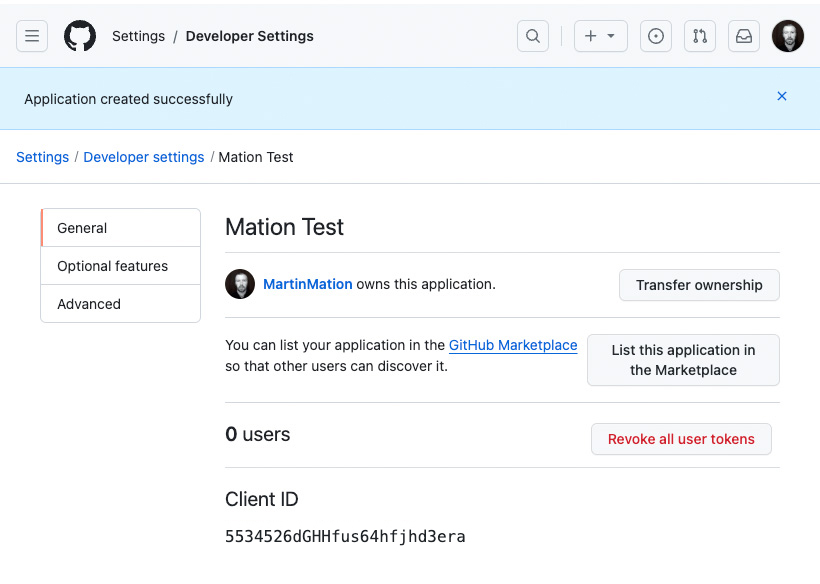Click 'Mation Test' in the breadcrumb

pos(256,157)
